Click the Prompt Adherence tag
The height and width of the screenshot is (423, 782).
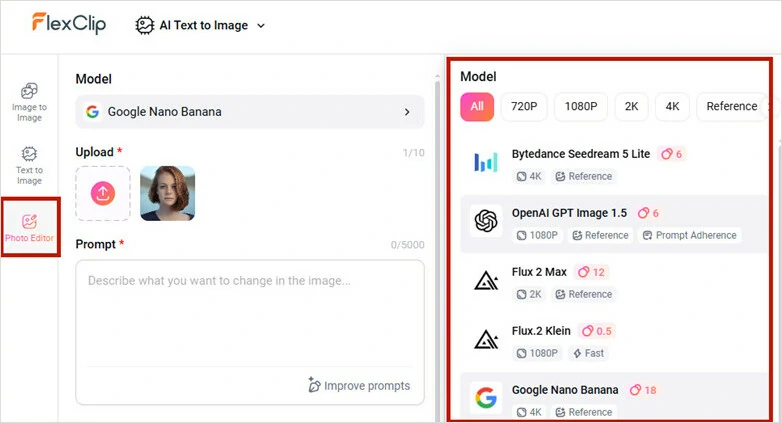tap(689, 235)
